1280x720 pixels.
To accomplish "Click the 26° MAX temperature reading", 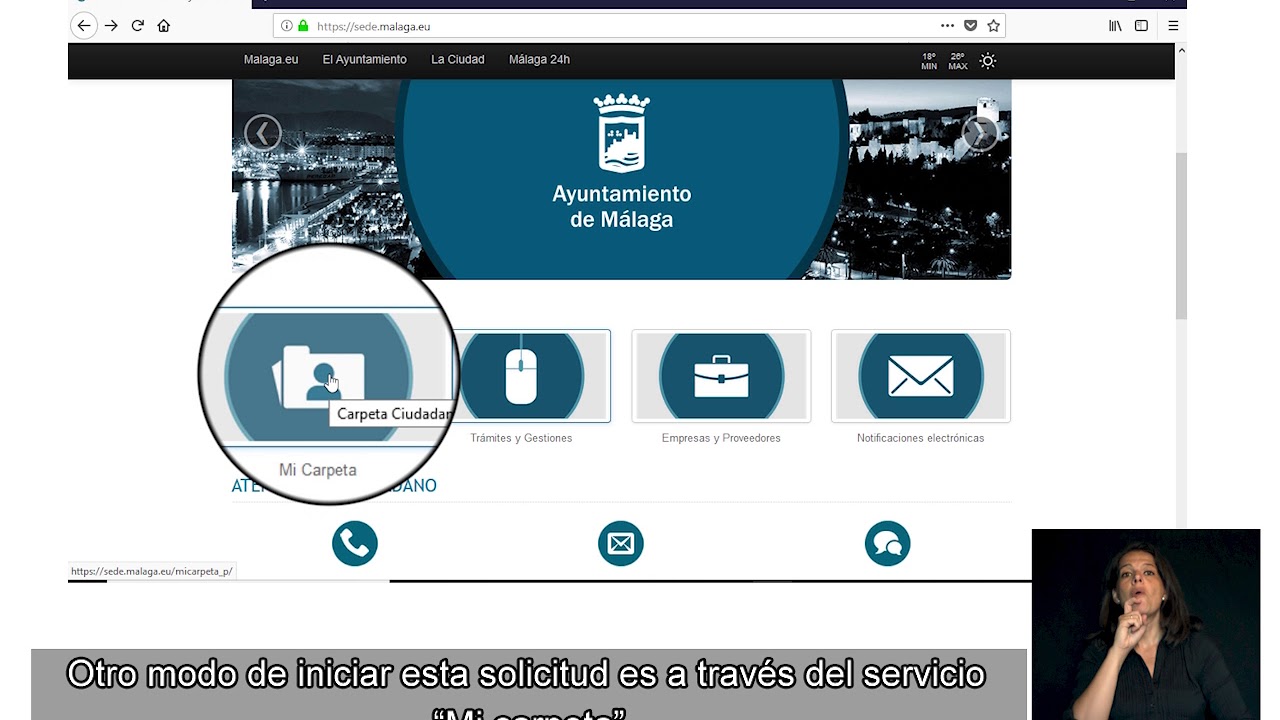I will click(958, 61).
